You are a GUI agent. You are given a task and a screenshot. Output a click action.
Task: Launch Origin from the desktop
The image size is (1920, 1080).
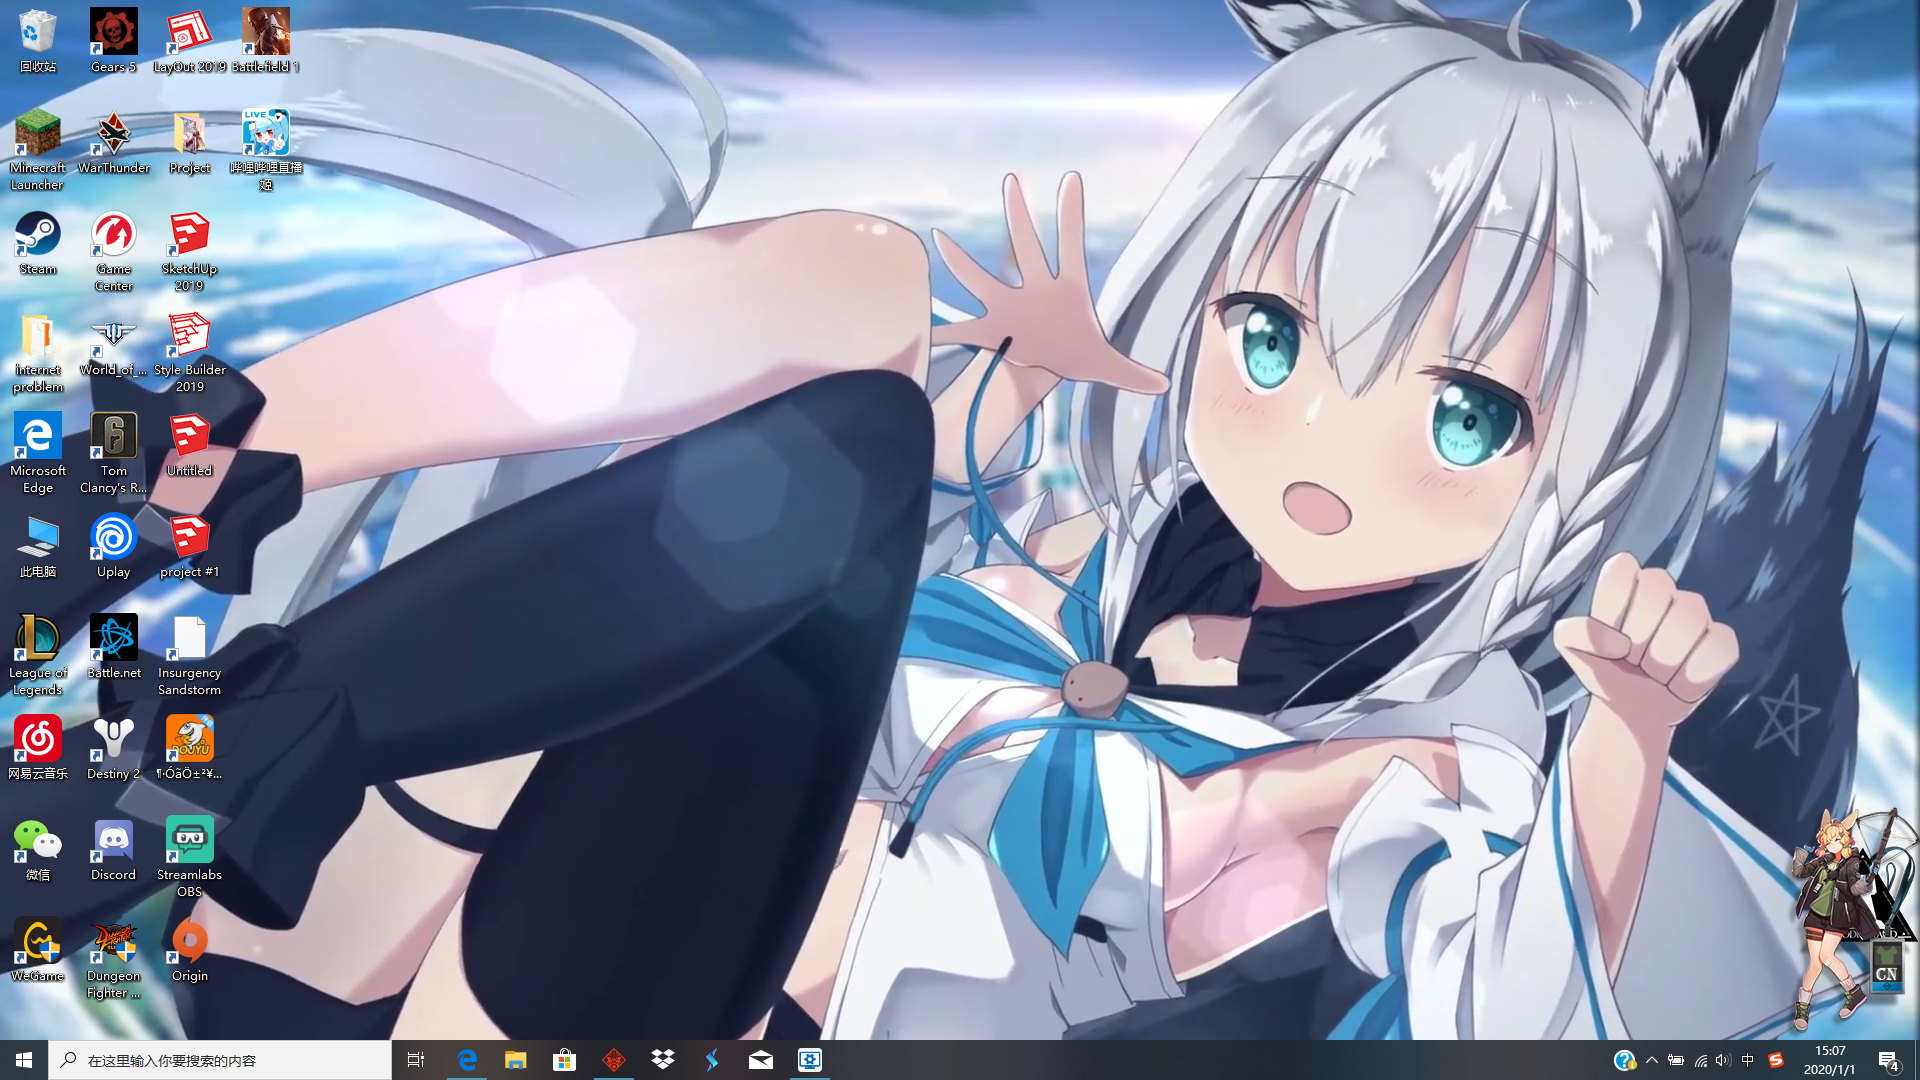189,941
